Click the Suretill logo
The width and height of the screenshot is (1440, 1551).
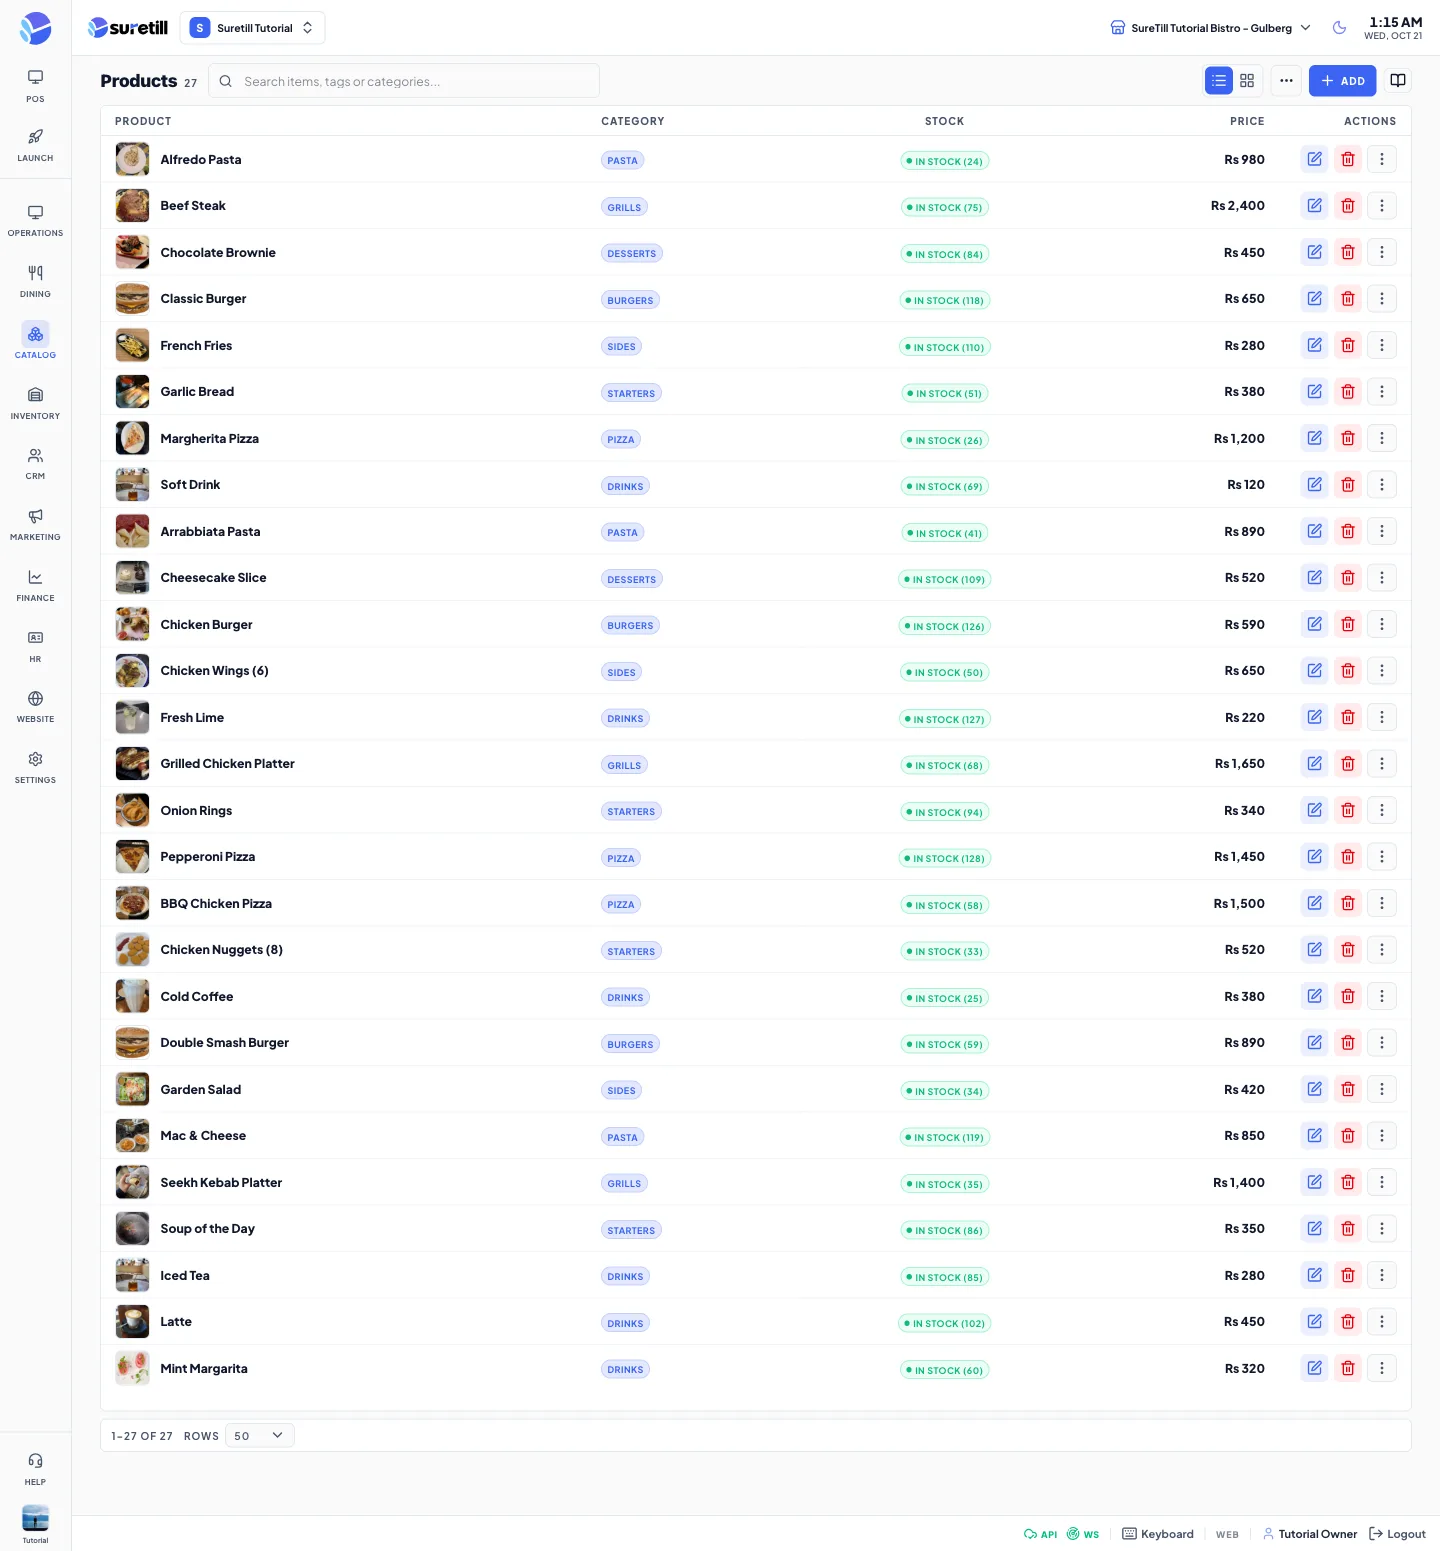128,28
